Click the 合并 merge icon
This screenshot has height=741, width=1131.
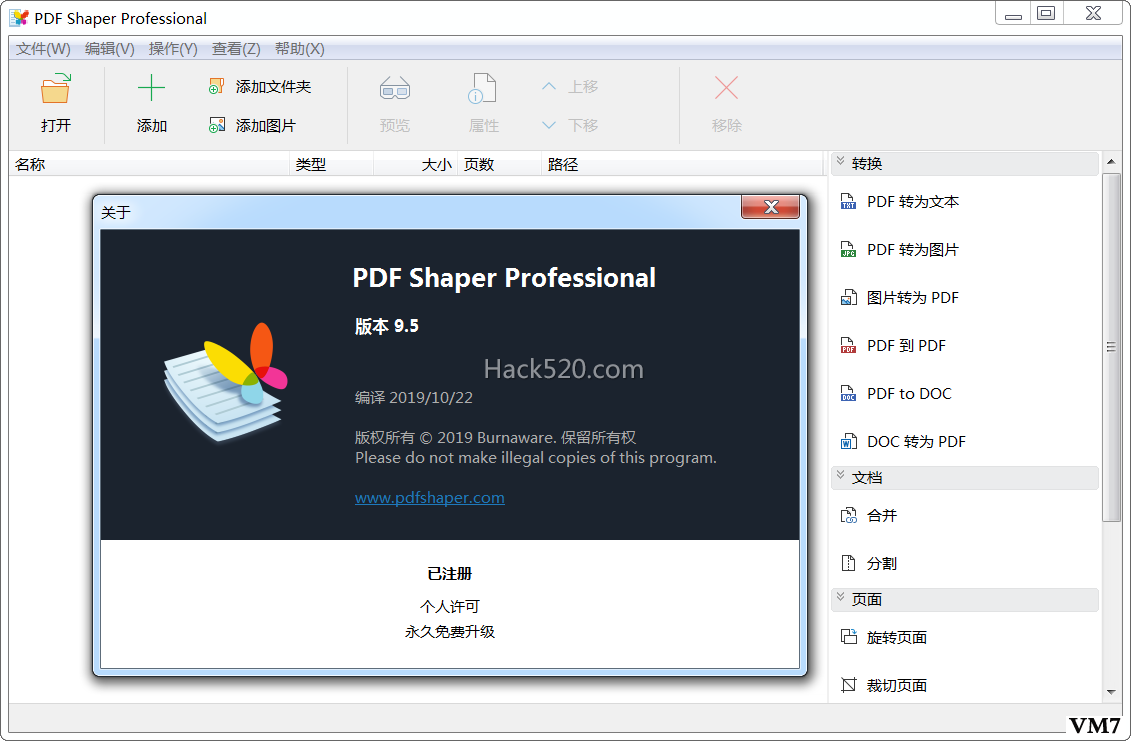pyautogui.click(x=848, y=515)
